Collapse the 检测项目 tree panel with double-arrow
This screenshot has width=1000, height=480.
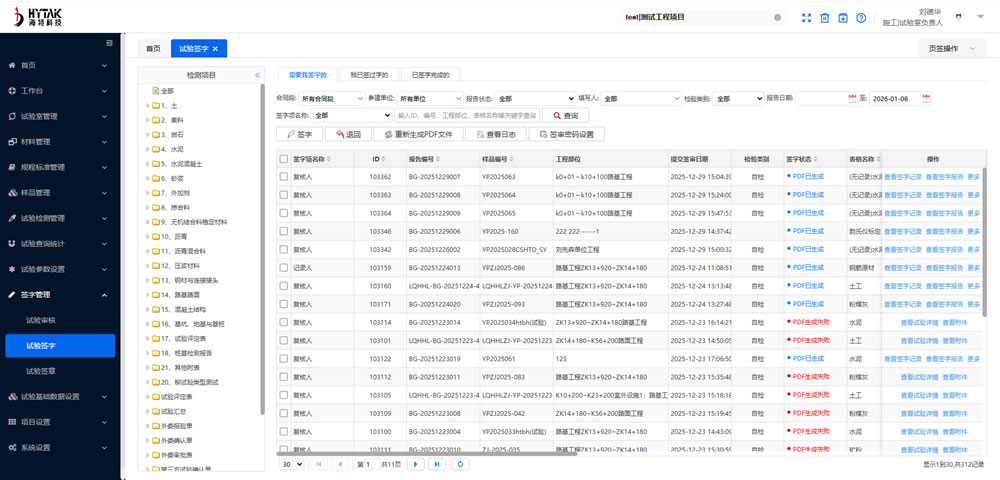[257, 75]
